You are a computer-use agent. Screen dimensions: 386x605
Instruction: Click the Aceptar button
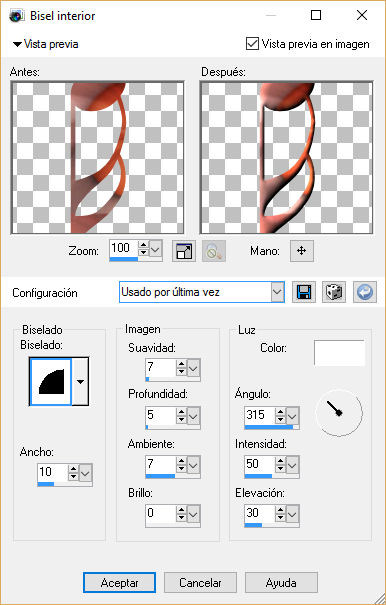pos(119,583)
